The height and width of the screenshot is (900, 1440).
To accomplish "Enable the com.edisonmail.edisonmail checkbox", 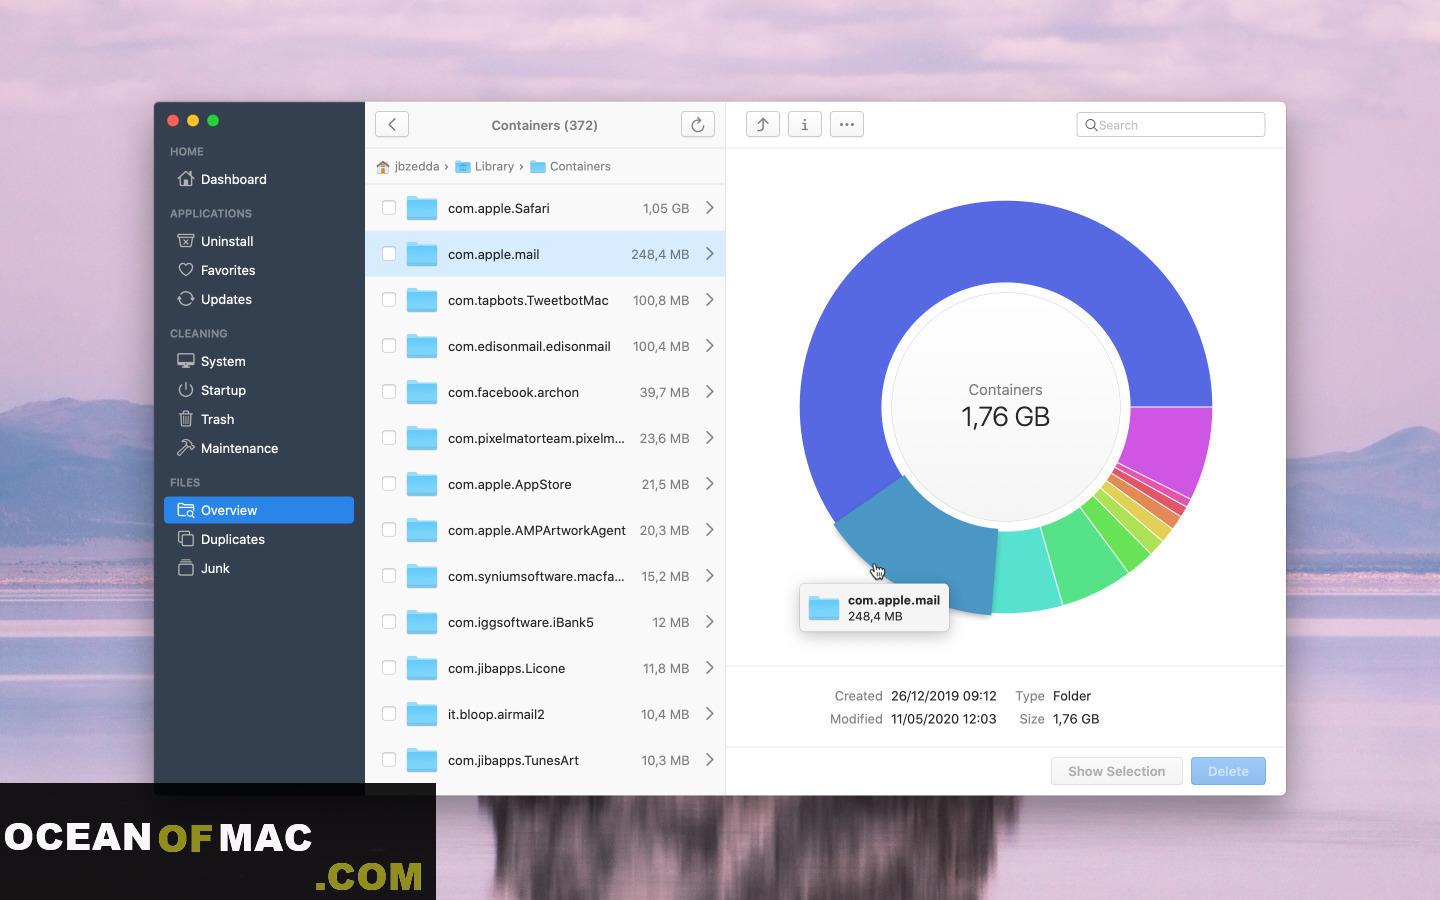I will (x=389, y=346).
